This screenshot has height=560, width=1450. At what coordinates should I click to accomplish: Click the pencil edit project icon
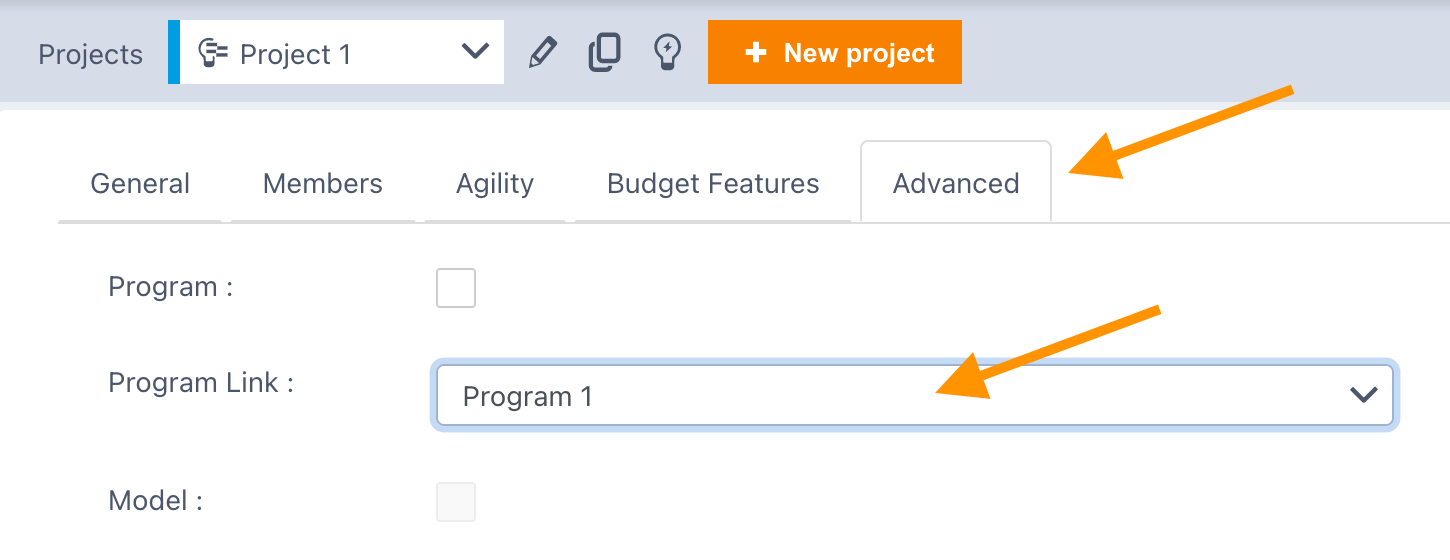(542, 52)
